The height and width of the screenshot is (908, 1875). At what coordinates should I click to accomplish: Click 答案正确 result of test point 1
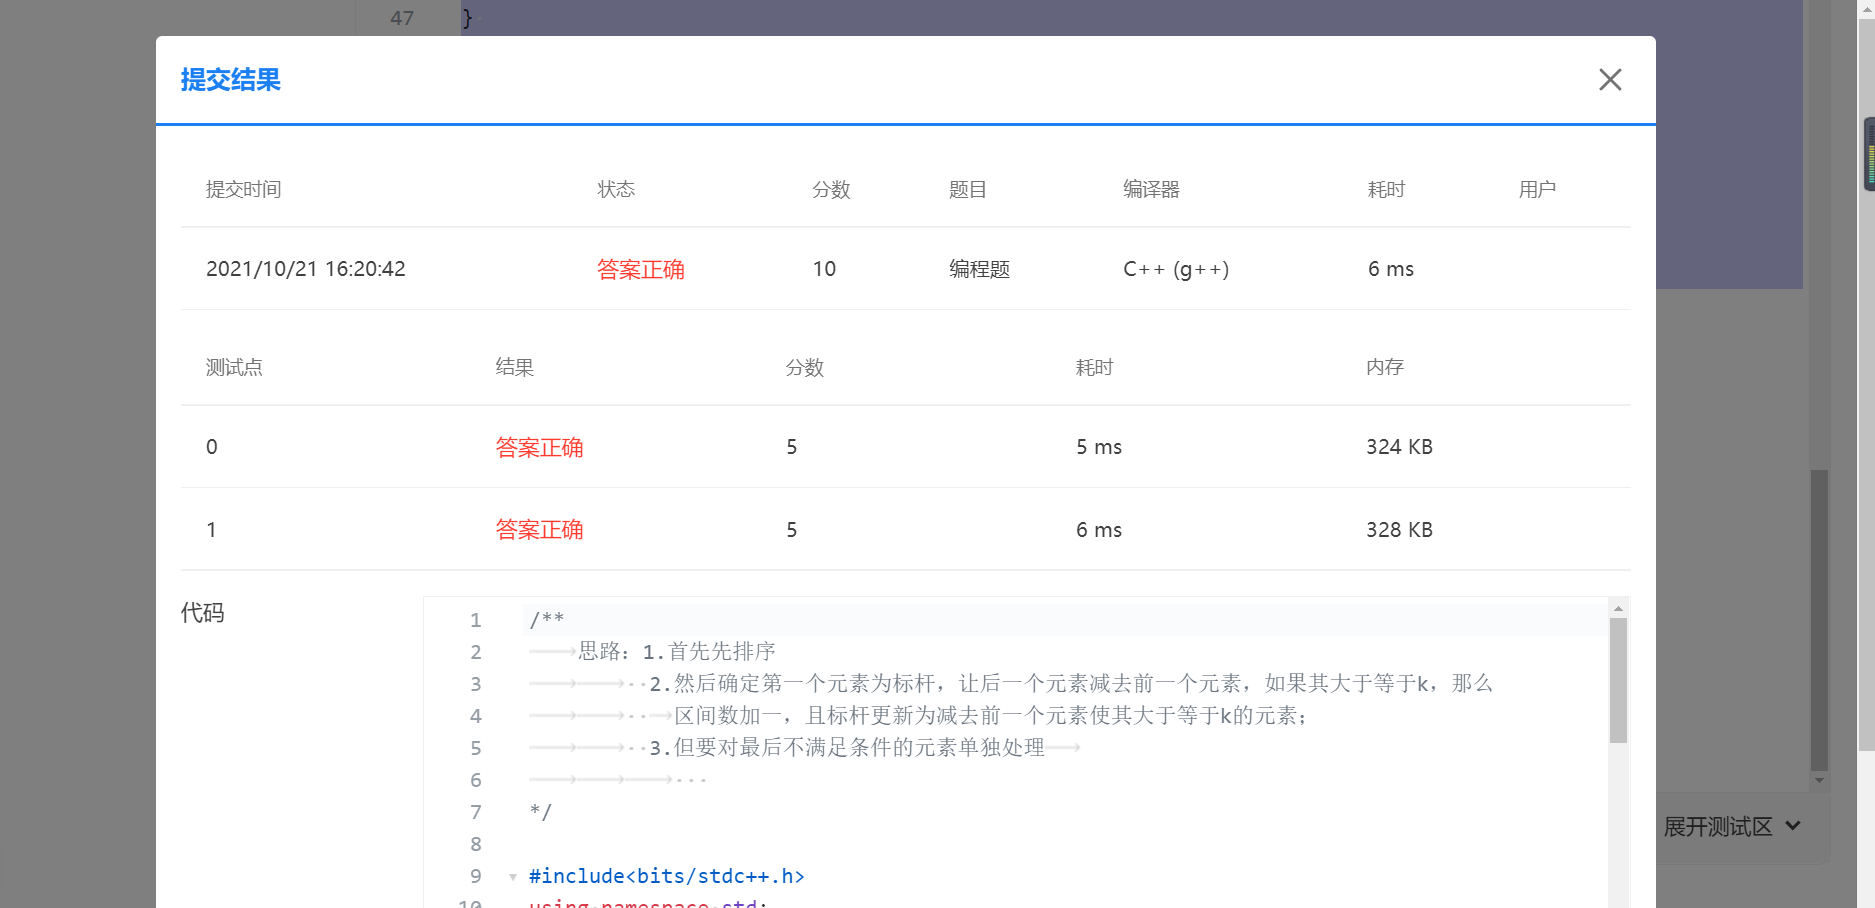pos(540,530)
